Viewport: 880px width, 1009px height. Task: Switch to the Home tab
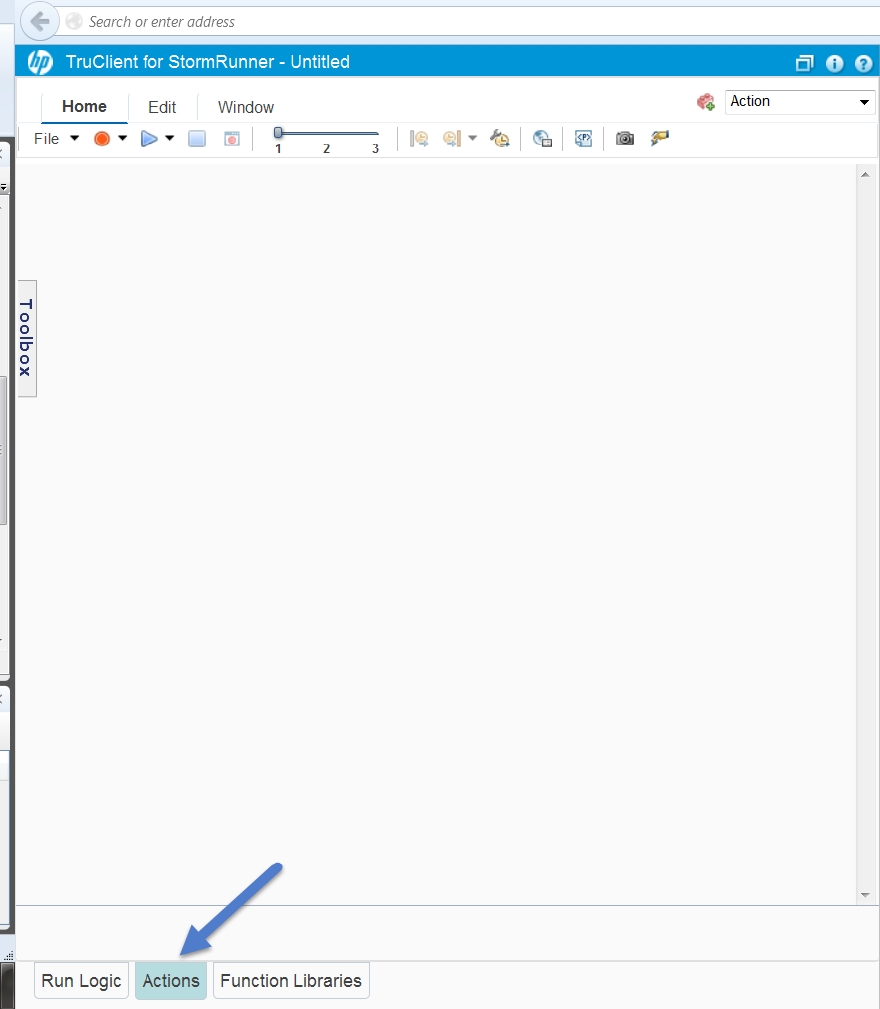(x=84, y=107)
